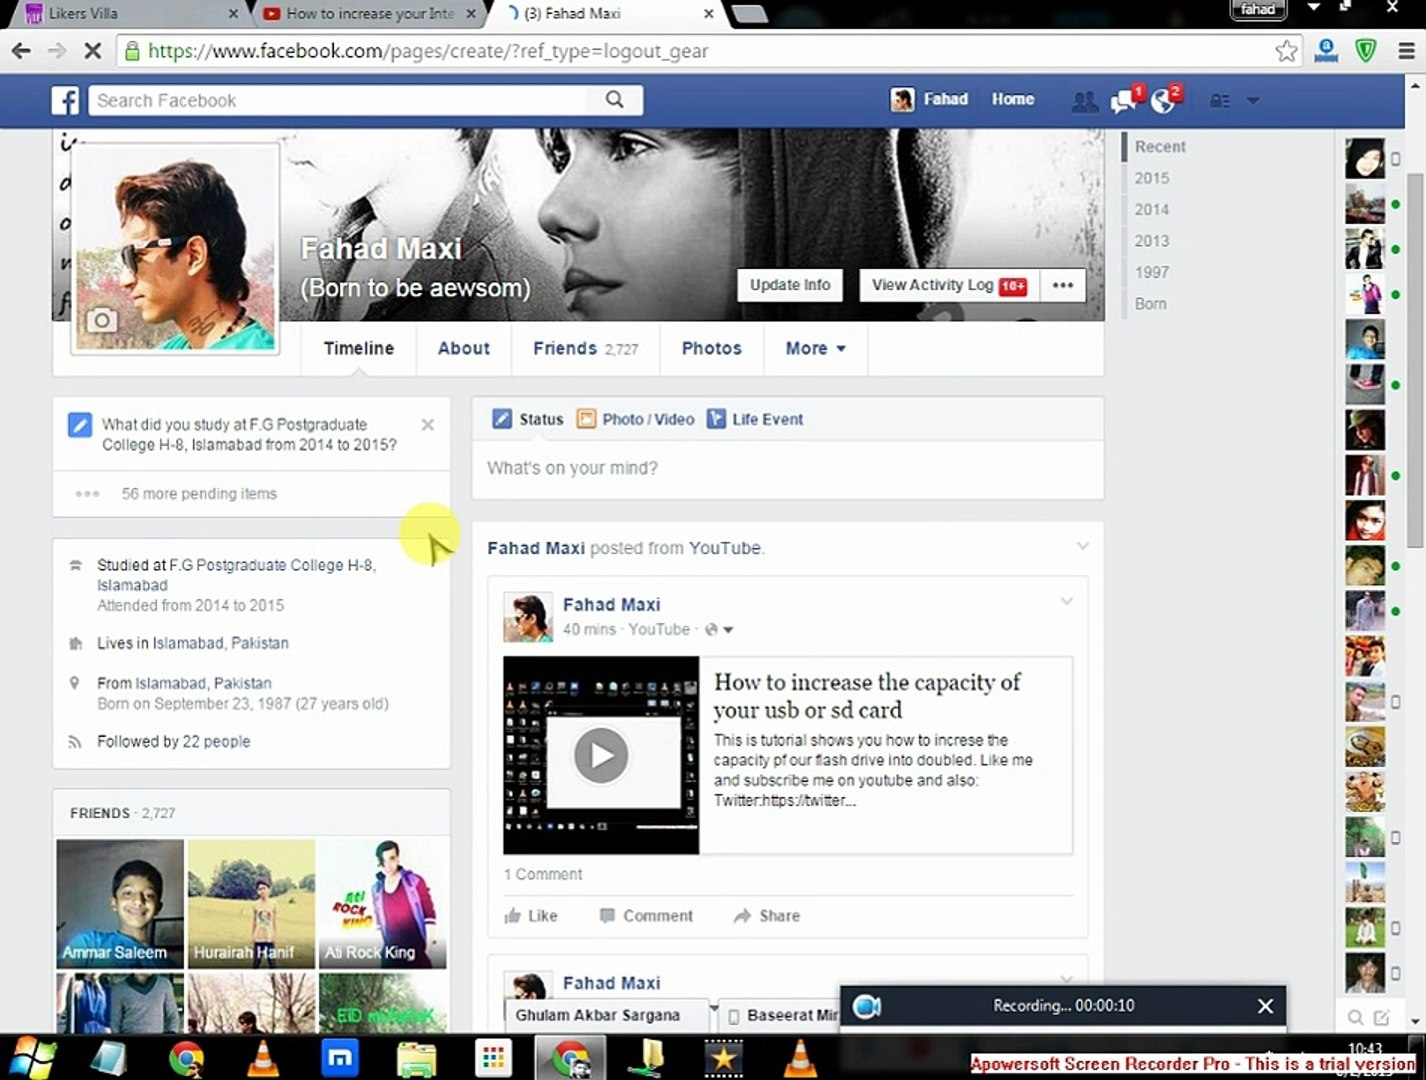Open the Maxthon browser taskbar icon
Viewport: 1426px width, 1080px height.
tap(340, 1058)
